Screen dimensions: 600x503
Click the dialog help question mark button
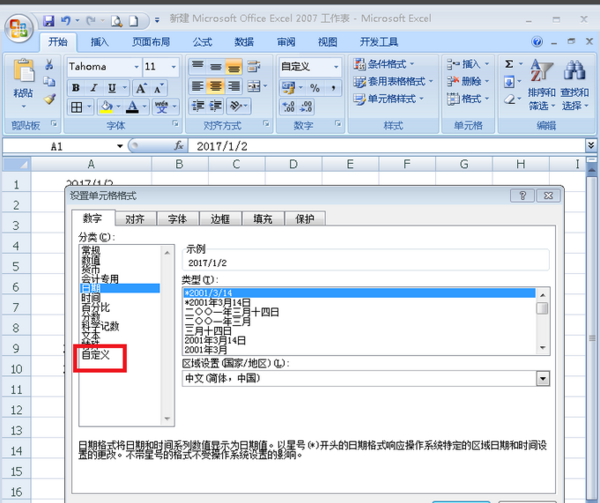[x=522, y=196]
